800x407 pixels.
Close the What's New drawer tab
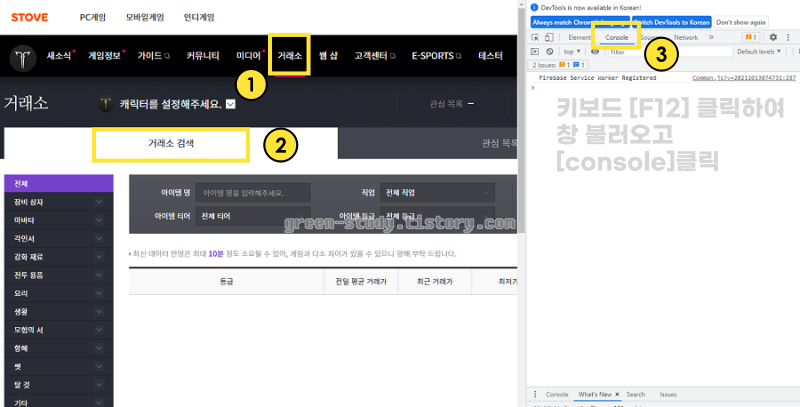(617, 394)
